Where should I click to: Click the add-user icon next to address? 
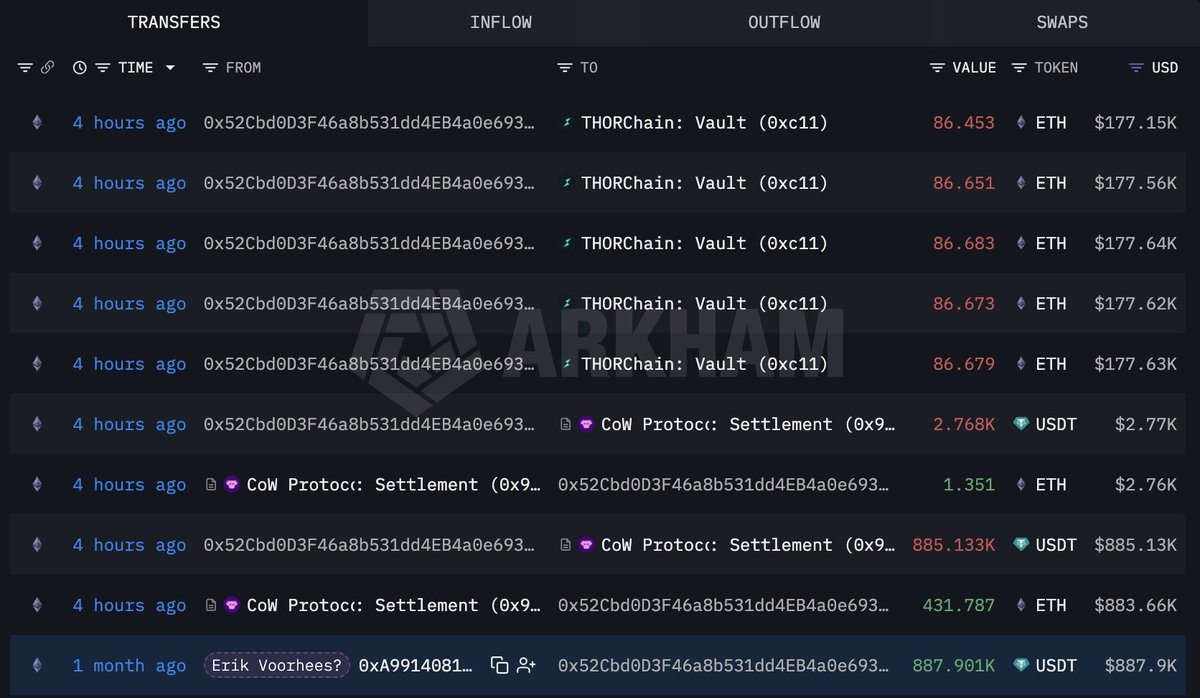(526, 666)
